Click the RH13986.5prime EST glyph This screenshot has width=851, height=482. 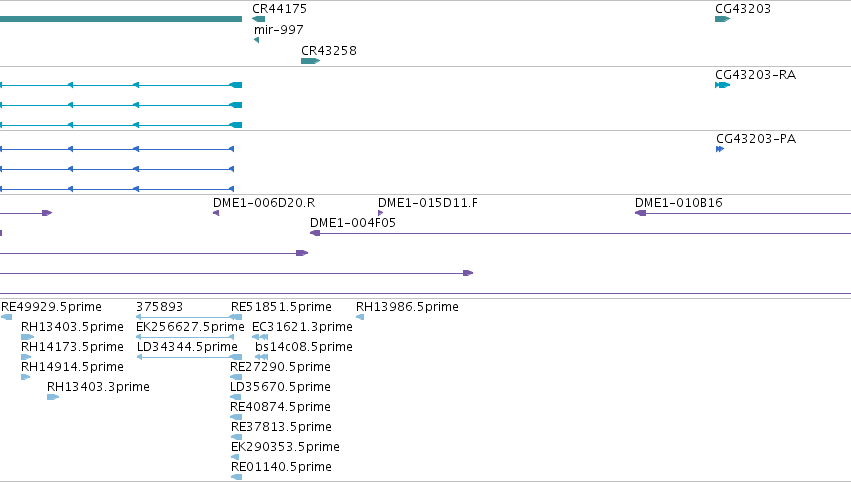360,317
